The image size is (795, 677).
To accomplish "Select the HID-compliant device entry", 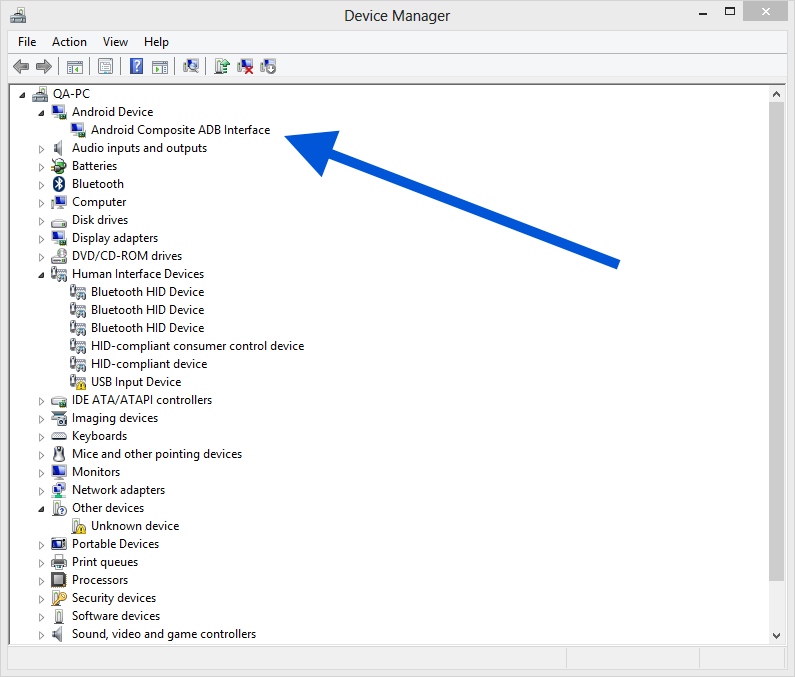I will pos(149,364).
